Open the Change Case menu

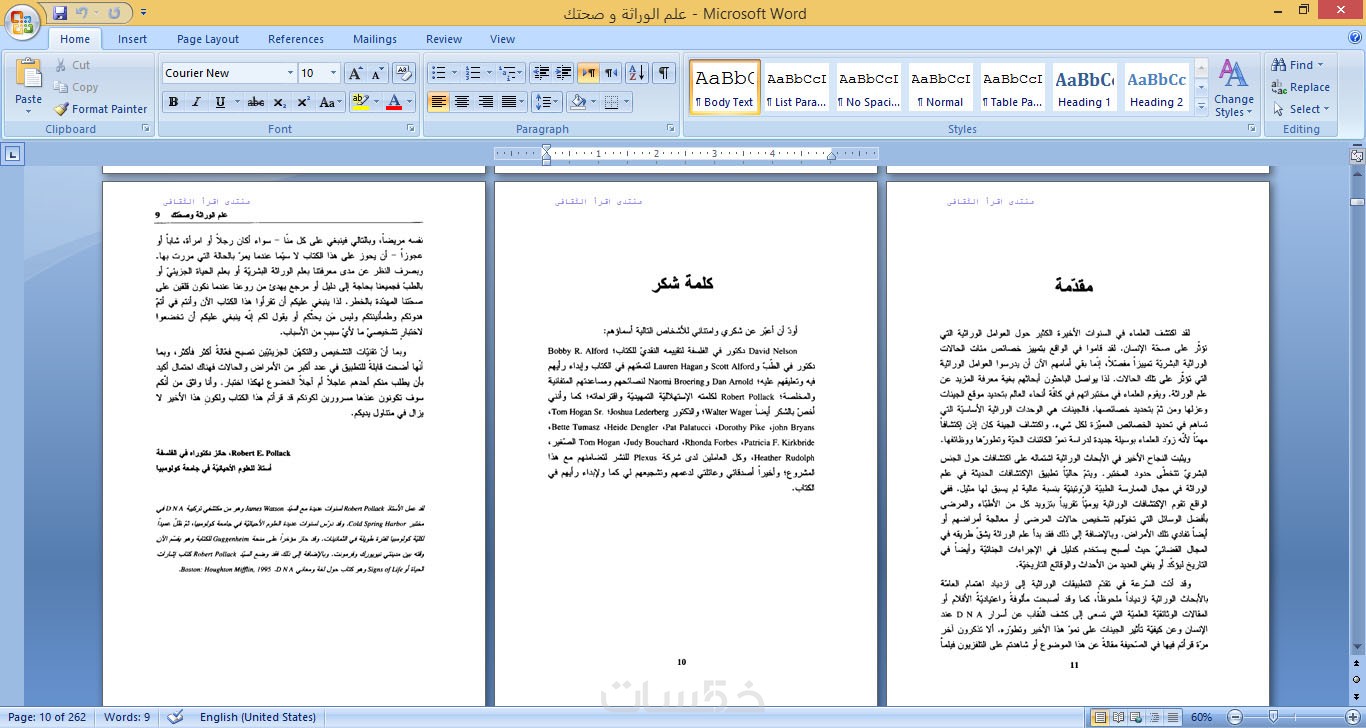(329, 102)
